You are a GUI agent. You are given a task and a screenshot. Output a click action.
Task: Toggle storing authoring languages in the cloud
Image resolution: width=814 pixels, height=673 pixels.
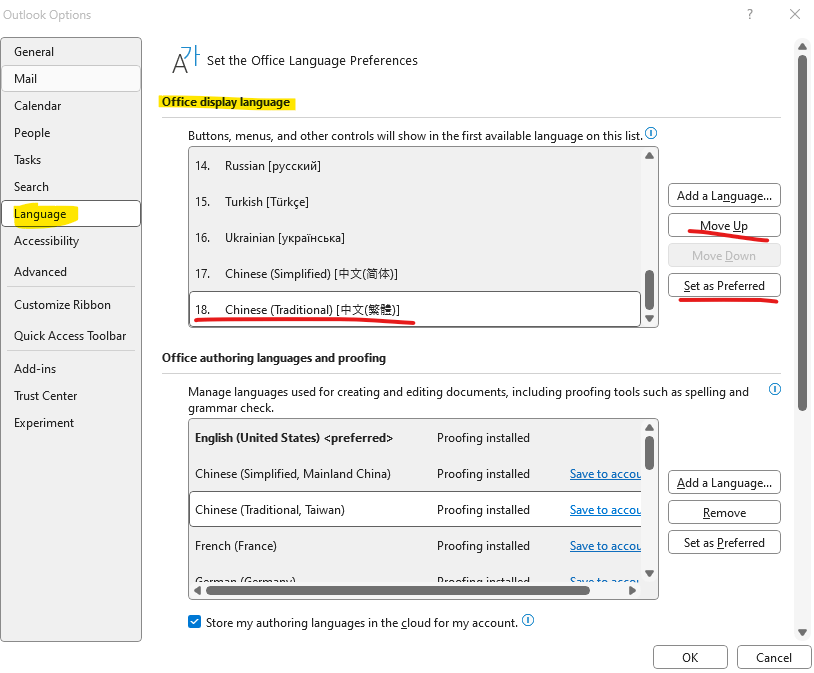(195, 622)
